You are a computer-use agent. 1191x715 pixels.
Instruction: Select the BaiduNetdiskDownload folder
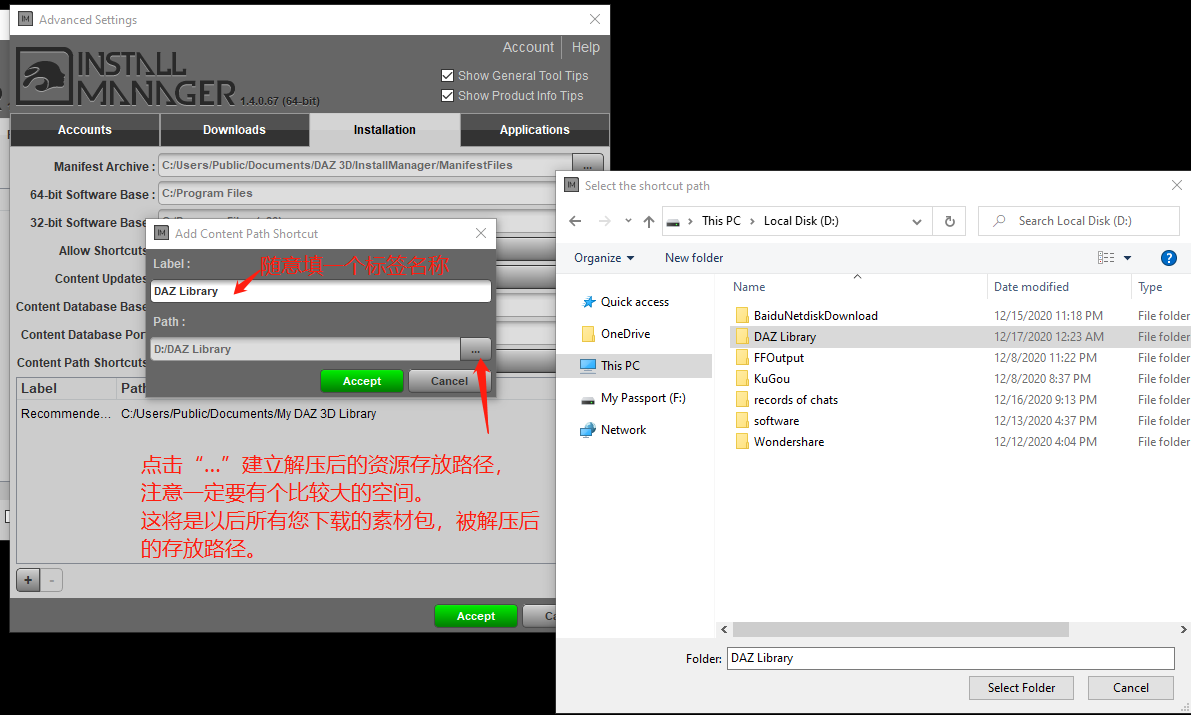coord(815,315)
